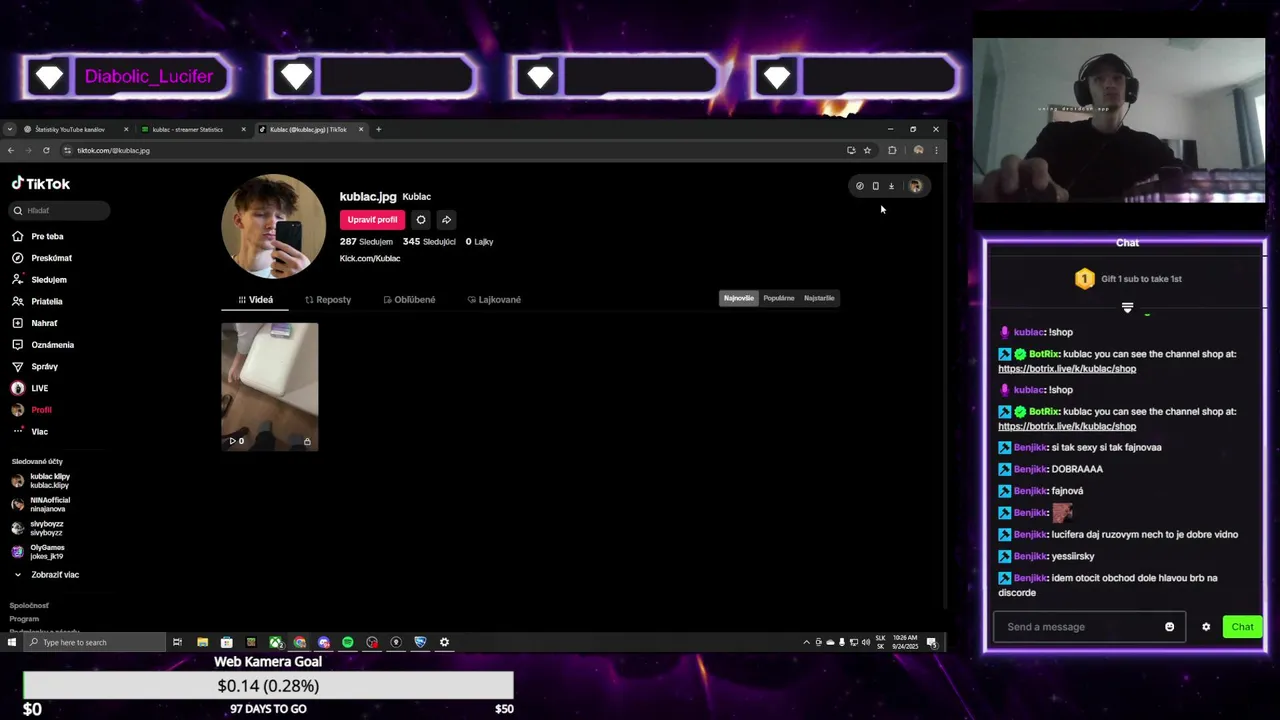The height and width of the screenshot is (720, 1280).
Task: Click the Hľadať search field
Action: click(60, 211)
